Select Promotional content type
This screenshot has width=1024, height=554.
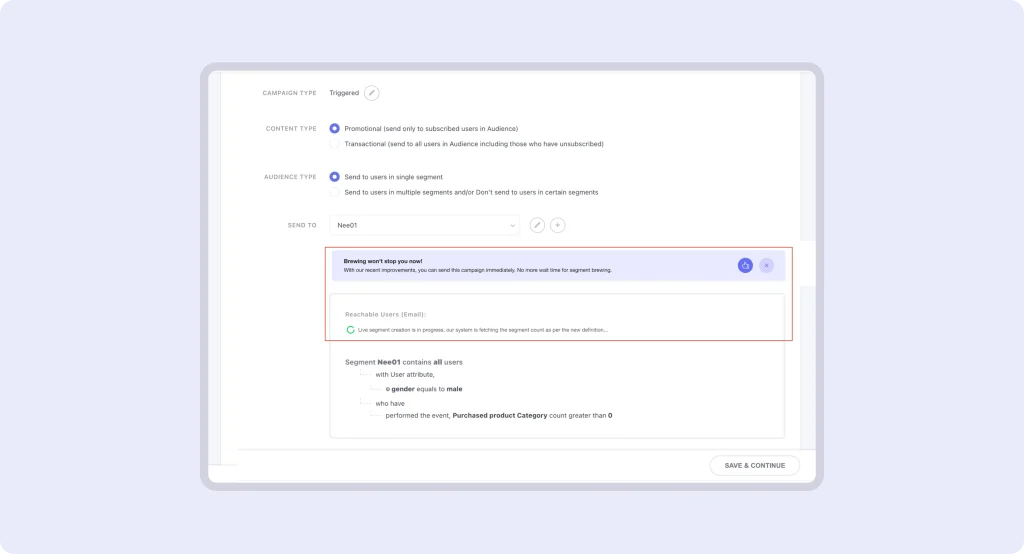[x=335, y=128]
